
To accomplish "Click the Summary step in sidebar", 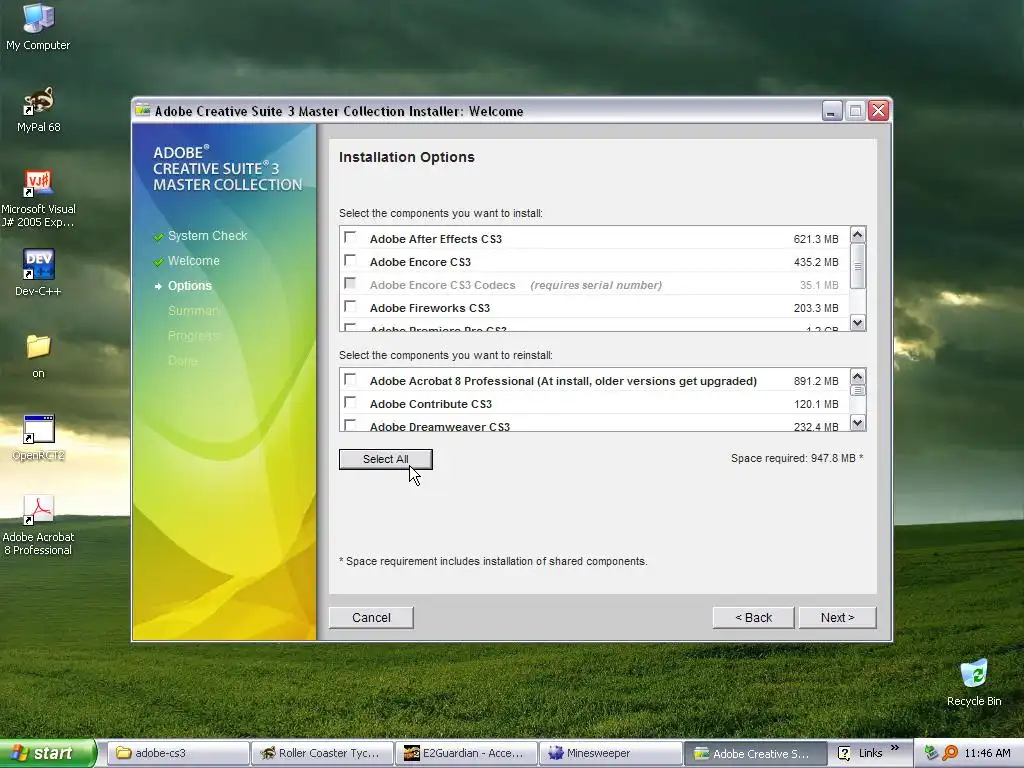I will click(x=193, y=311).
